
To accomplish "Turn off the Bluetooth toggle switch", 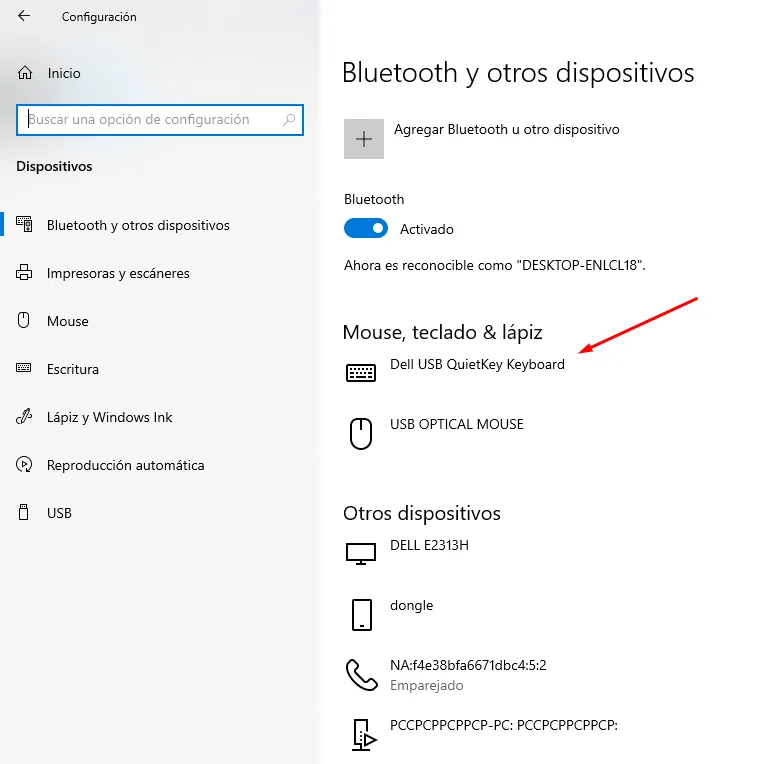I will click(365, 229).
